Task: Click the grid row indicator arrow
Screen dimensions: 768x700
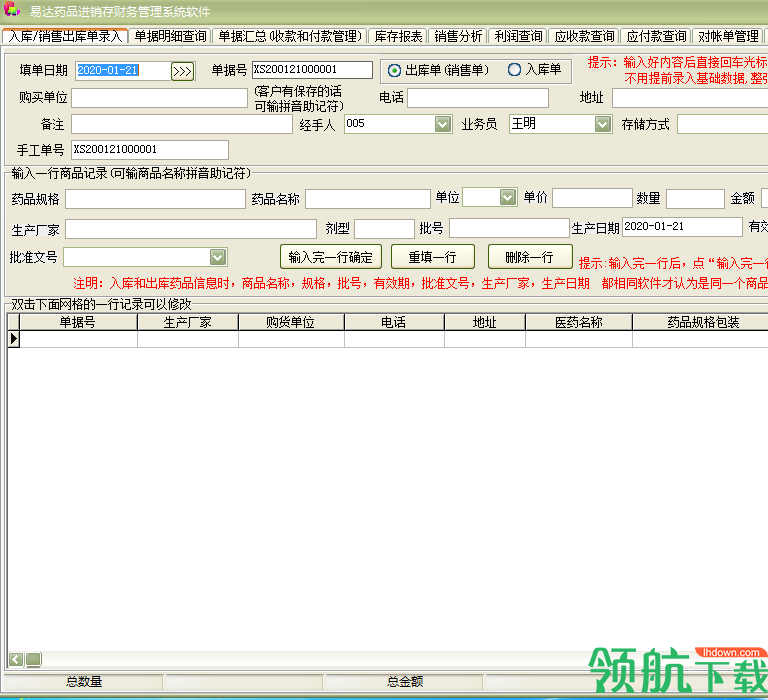Action: pyautogui.click(x=14, y=339)
